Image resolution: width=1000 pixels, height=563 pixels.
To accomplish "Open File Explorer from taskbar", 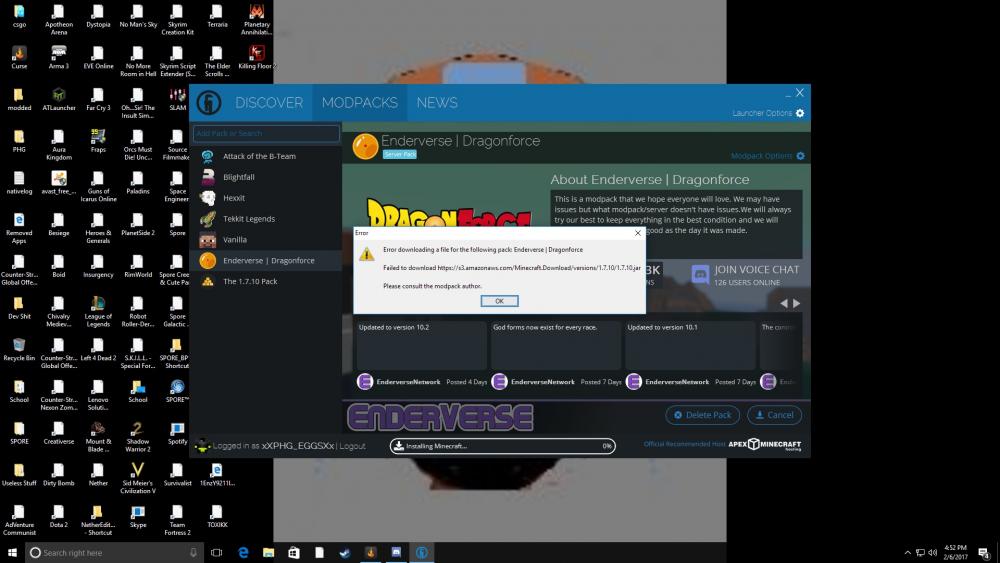I will [x=268, y=553].
